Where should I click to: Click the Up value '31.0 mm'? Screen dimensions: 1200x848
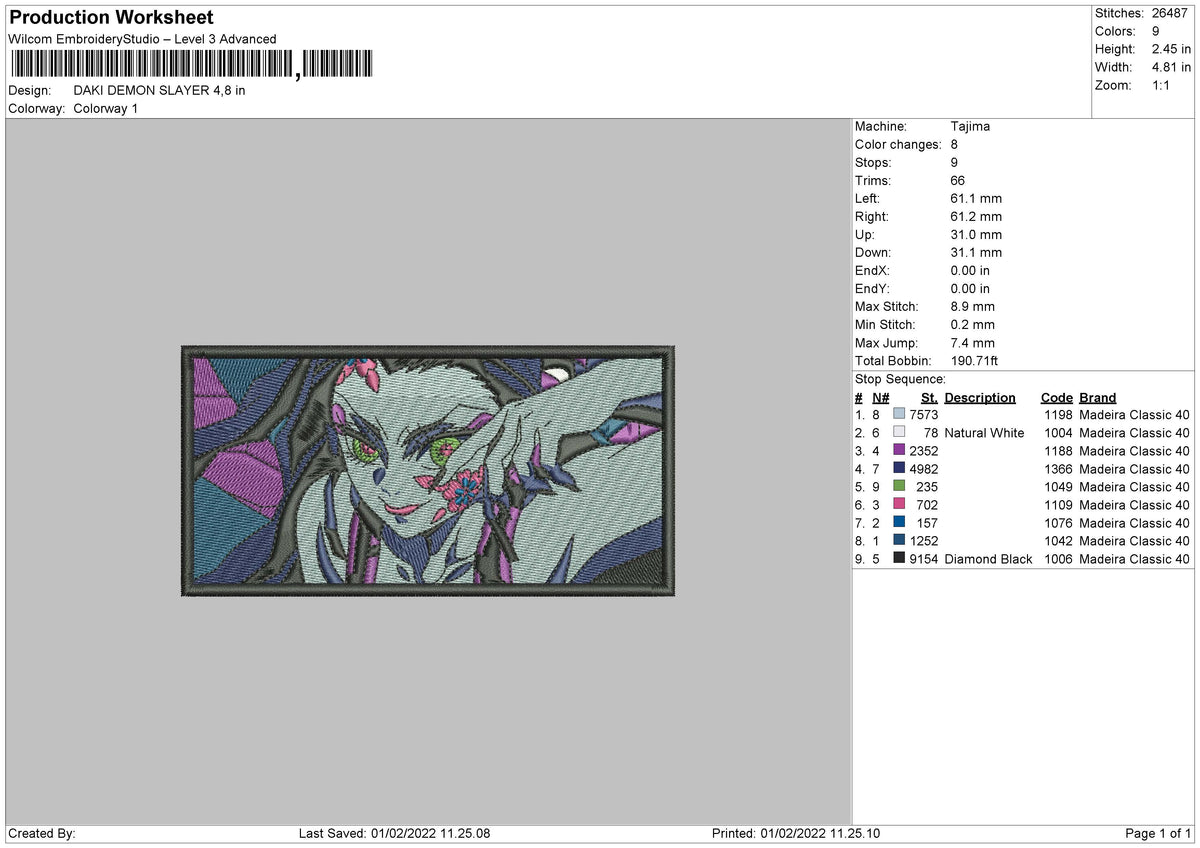pyautogui.click(x=976, y=235)
